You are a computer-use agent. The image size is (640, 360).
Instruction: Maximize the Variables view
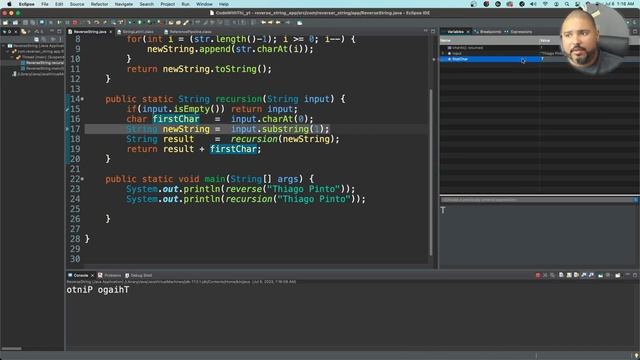click(635, 31)
